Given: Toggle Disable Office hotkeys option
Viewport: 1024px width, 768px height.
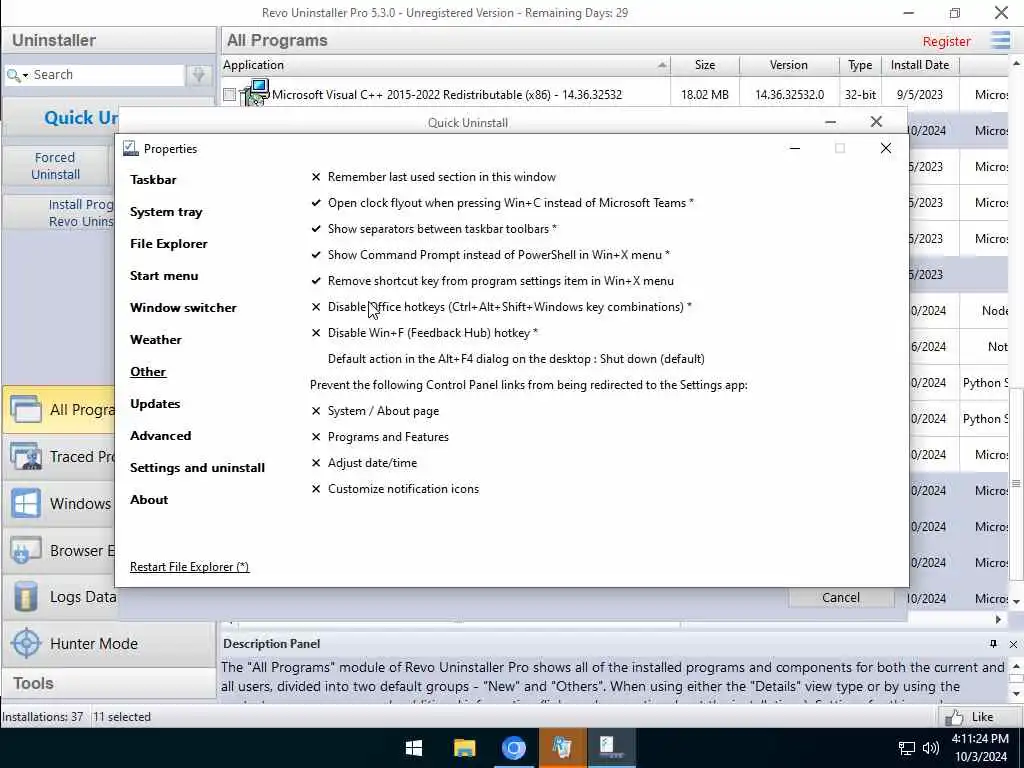Looking at the screenshot, I should pos(501,307).
